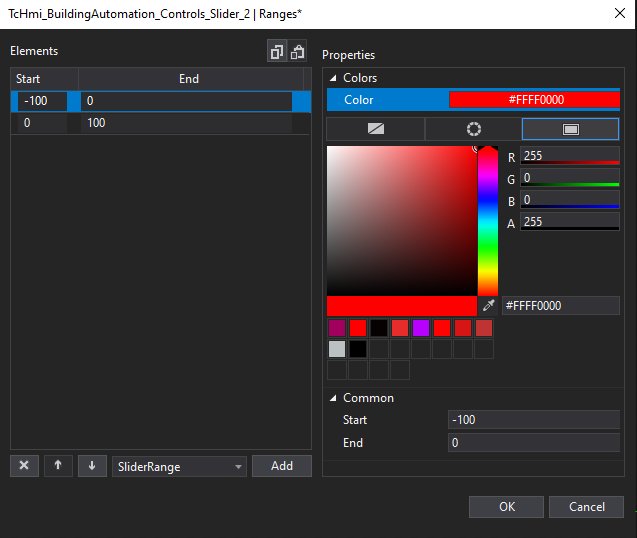
Task: Select the dark magenta recent swatch
Action: coord(337,328)
